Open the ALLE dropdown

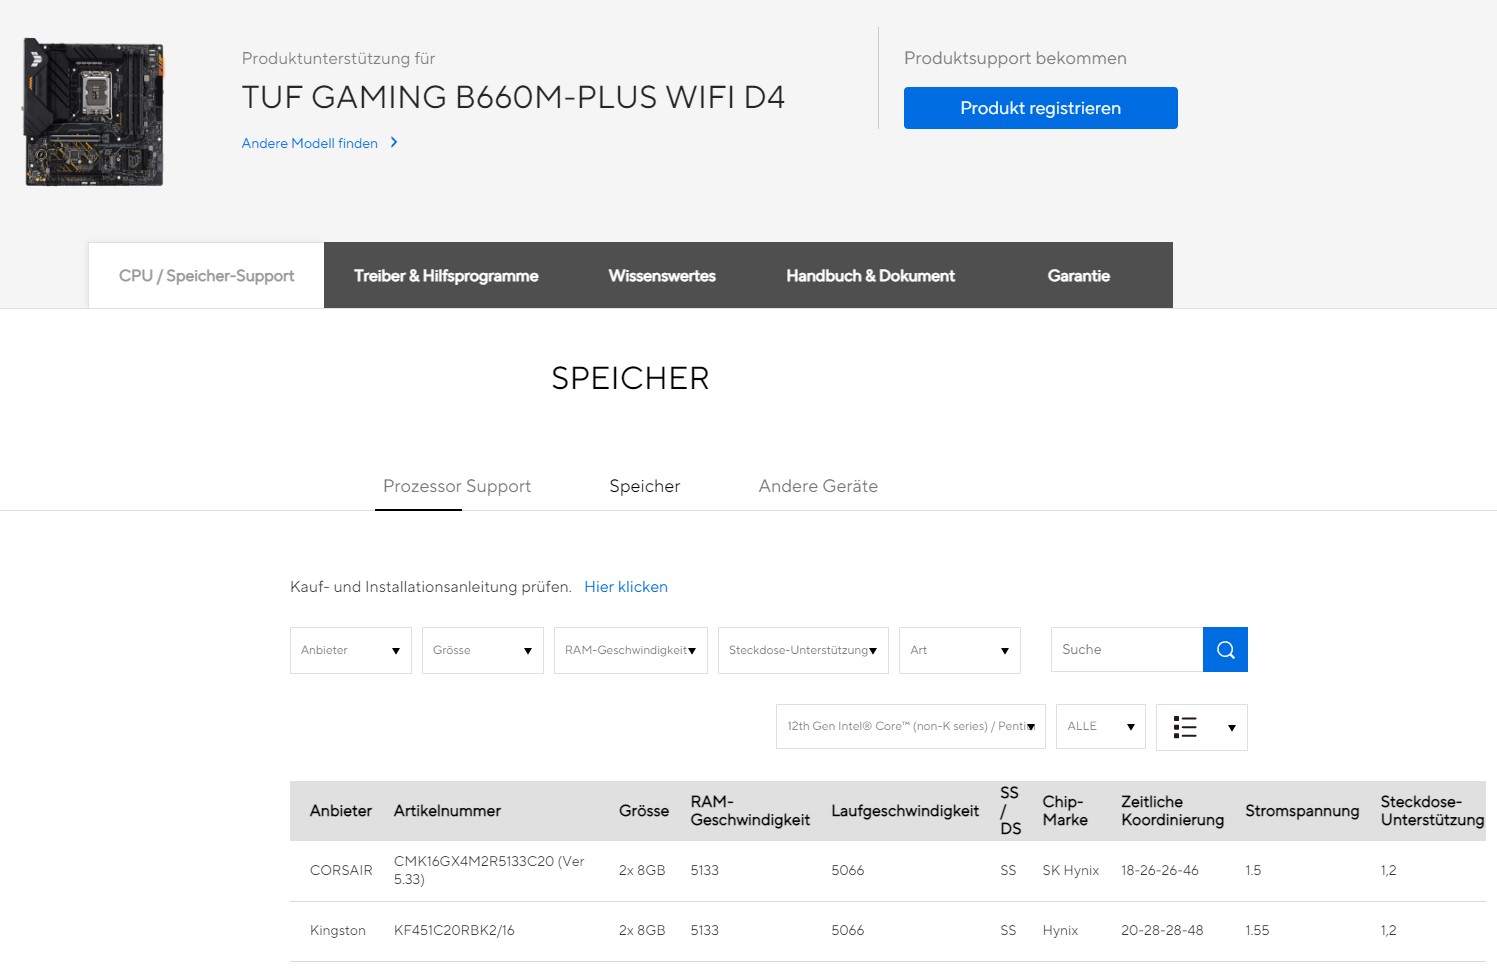[1101, 727]
